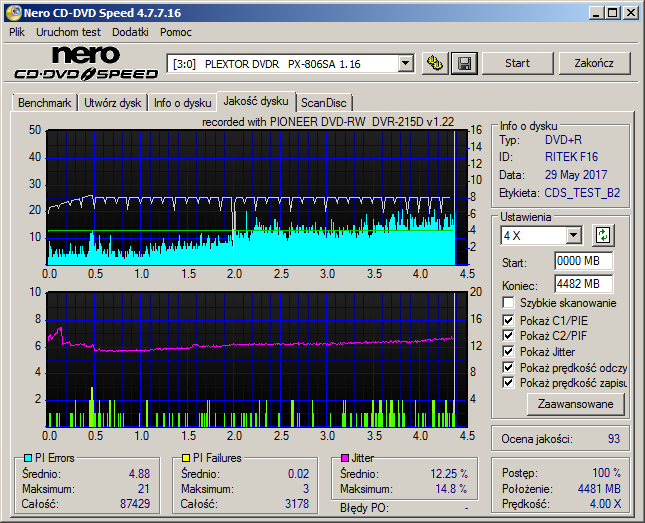The height and width of the screenshot is (523, 645).
Task: Minimize the Nero CD-DVD Speed window
Action: [596, 13]
